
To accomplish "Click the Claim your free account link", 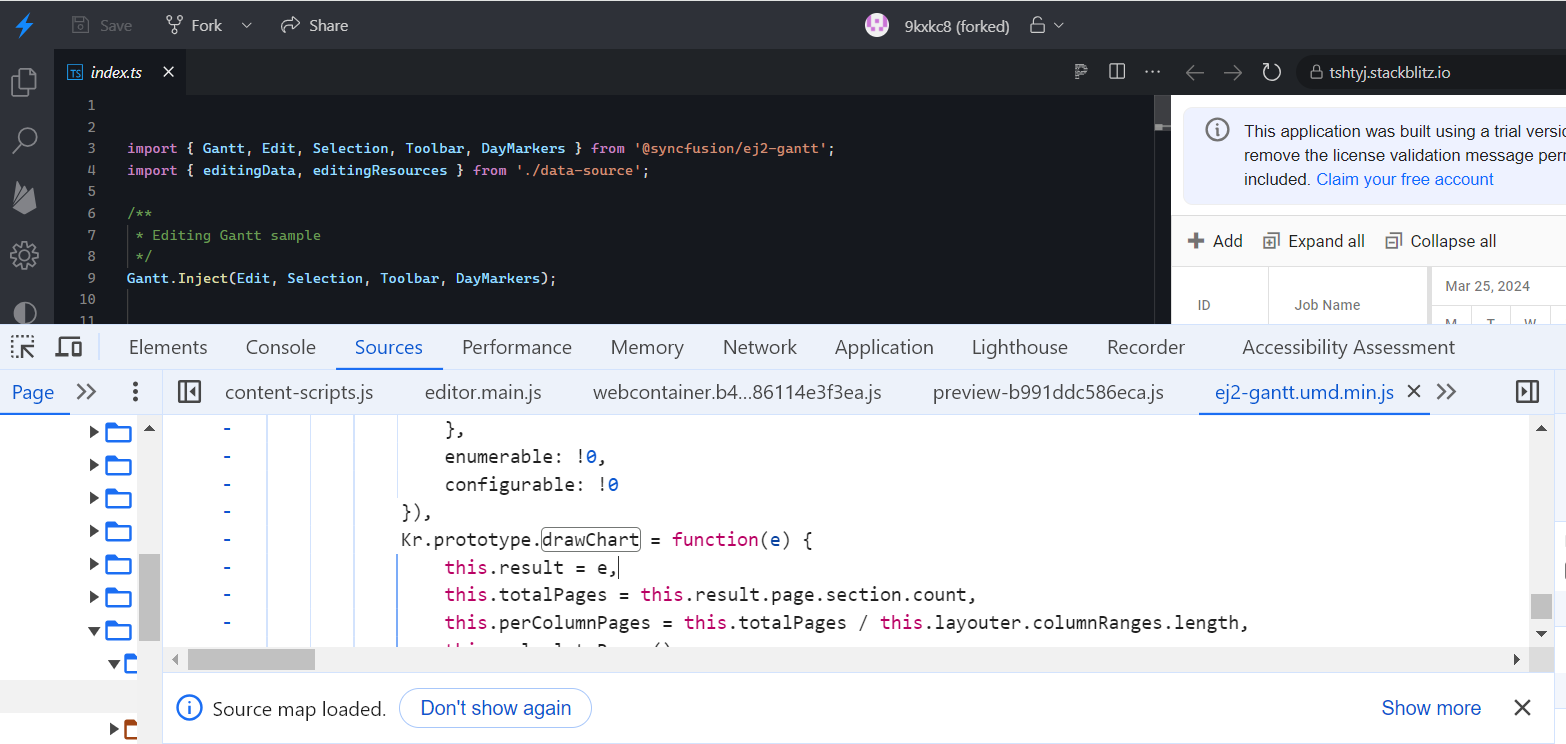I will [1404, 179].
